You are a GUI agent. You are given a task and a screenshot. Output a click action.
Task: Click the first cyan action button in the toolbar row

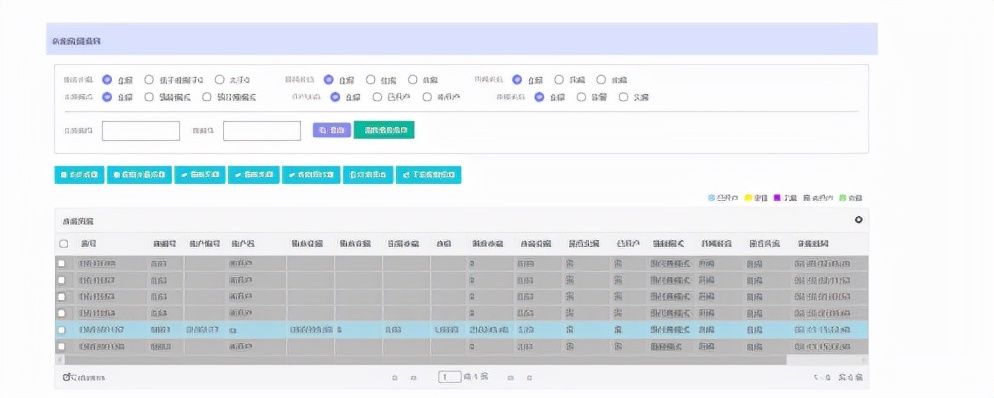tap(79, 175)
